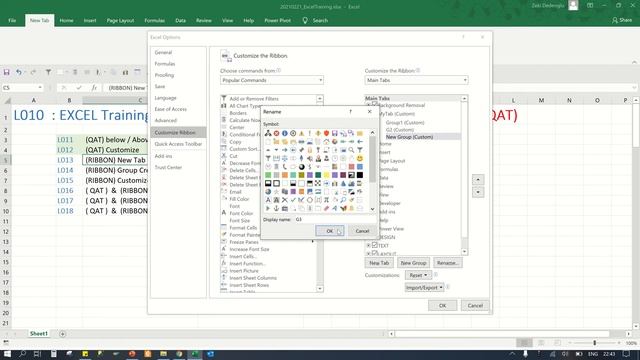Pick the anchor symbol

coord(276,208)
